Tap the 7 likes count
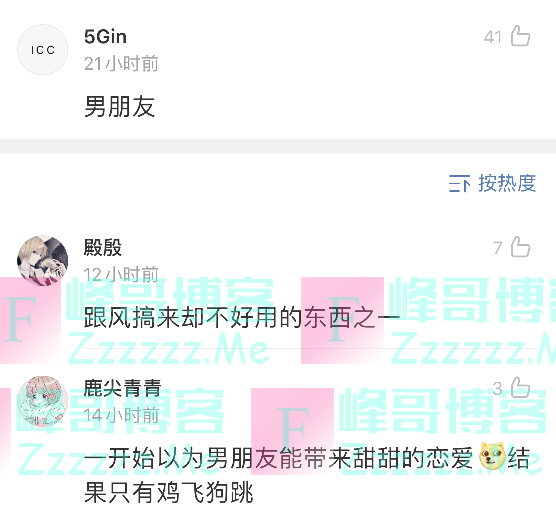This screenshot has width=556, height=518. point(498,248)
